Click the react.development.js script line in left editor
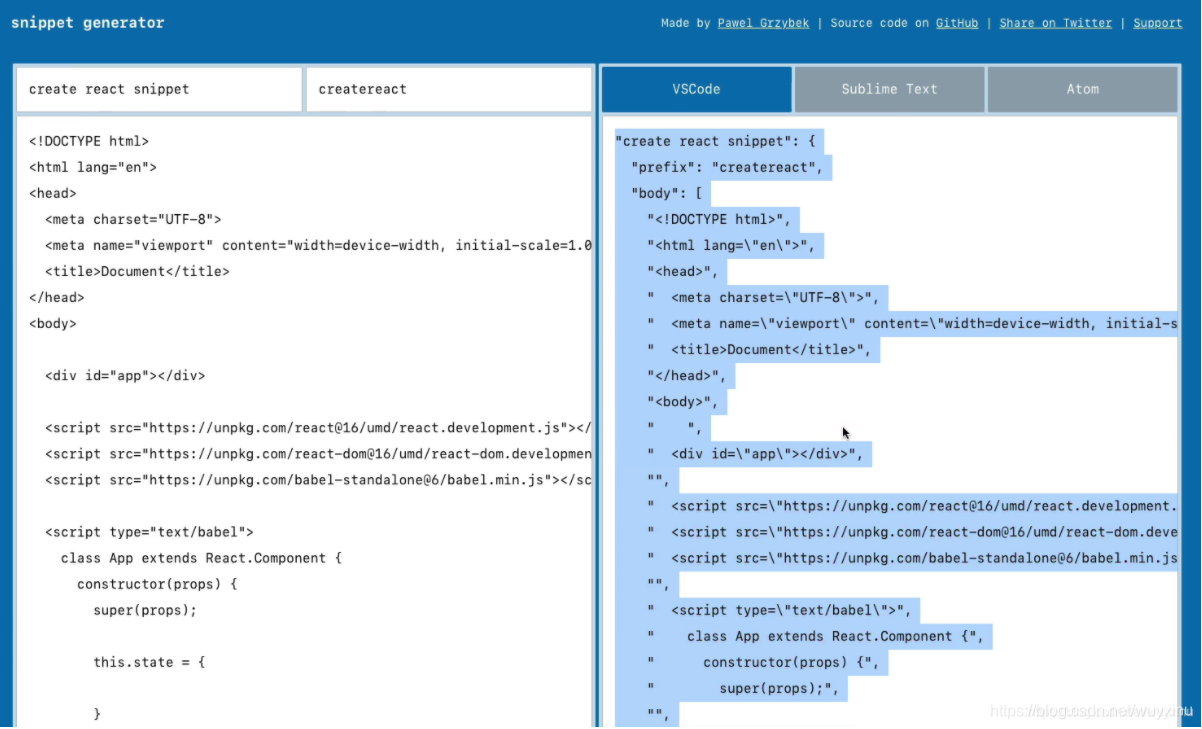The height and width of the screenshot is (729, 1202). [x=318, y=428]
